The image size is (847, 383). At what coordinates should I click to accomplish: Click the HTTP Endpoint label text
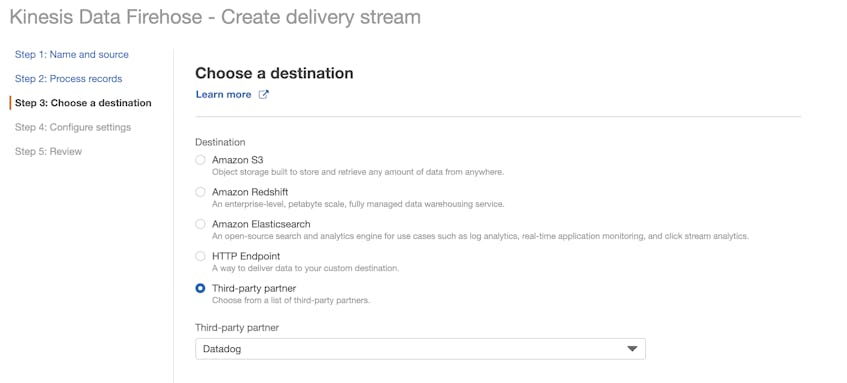click(246, 256)
